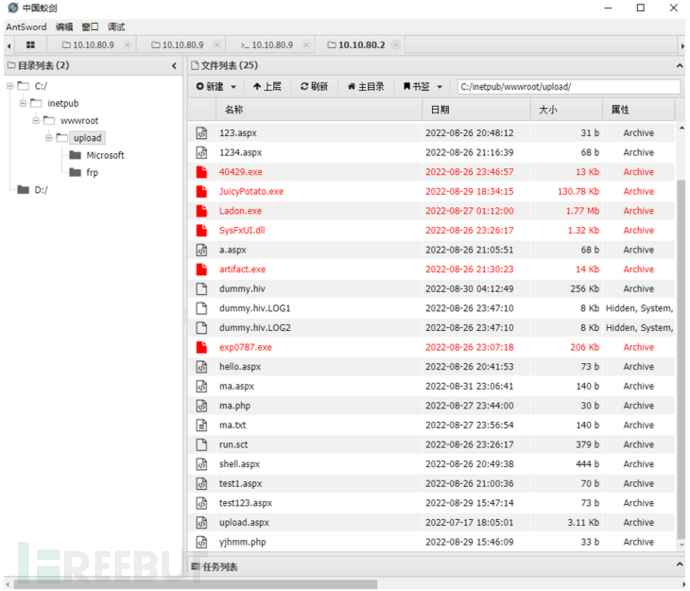Click the file icon beside upload.aspx
Image resolution: width=690 pixels, height=591 pixels.
[x=202, y=522]
